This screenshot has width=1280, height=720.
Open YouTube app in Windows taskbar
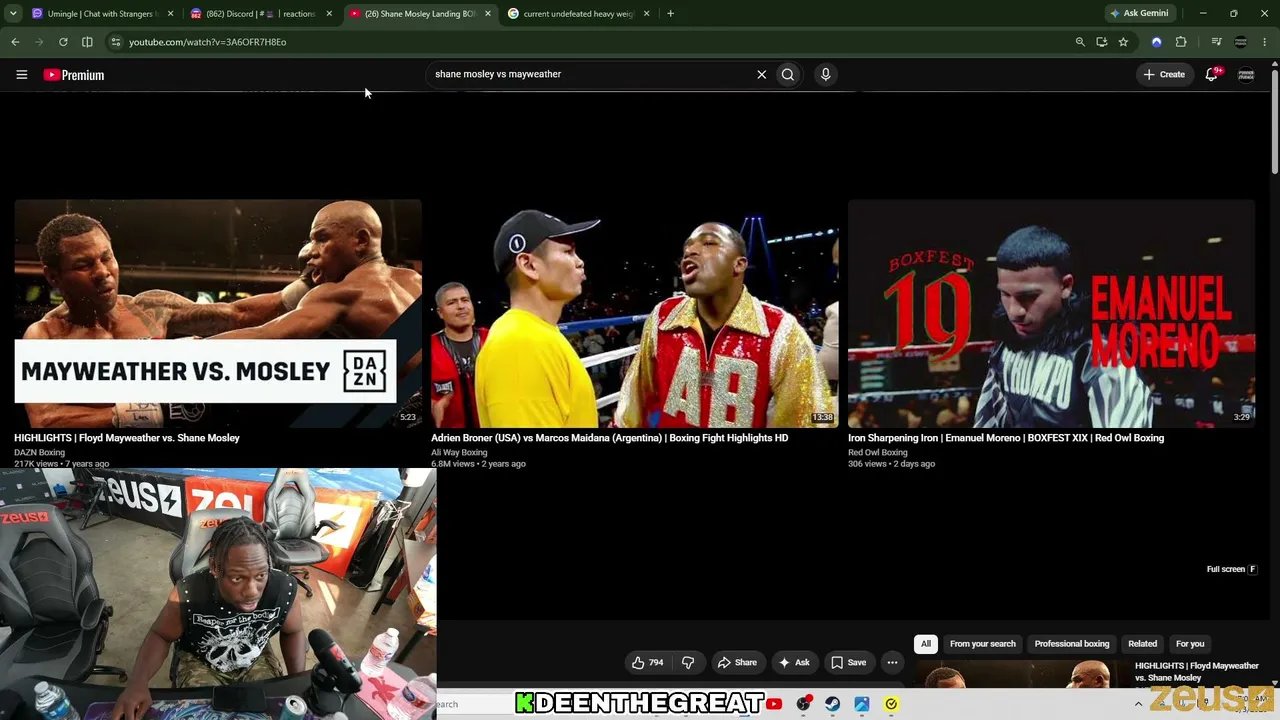[774, 704]
